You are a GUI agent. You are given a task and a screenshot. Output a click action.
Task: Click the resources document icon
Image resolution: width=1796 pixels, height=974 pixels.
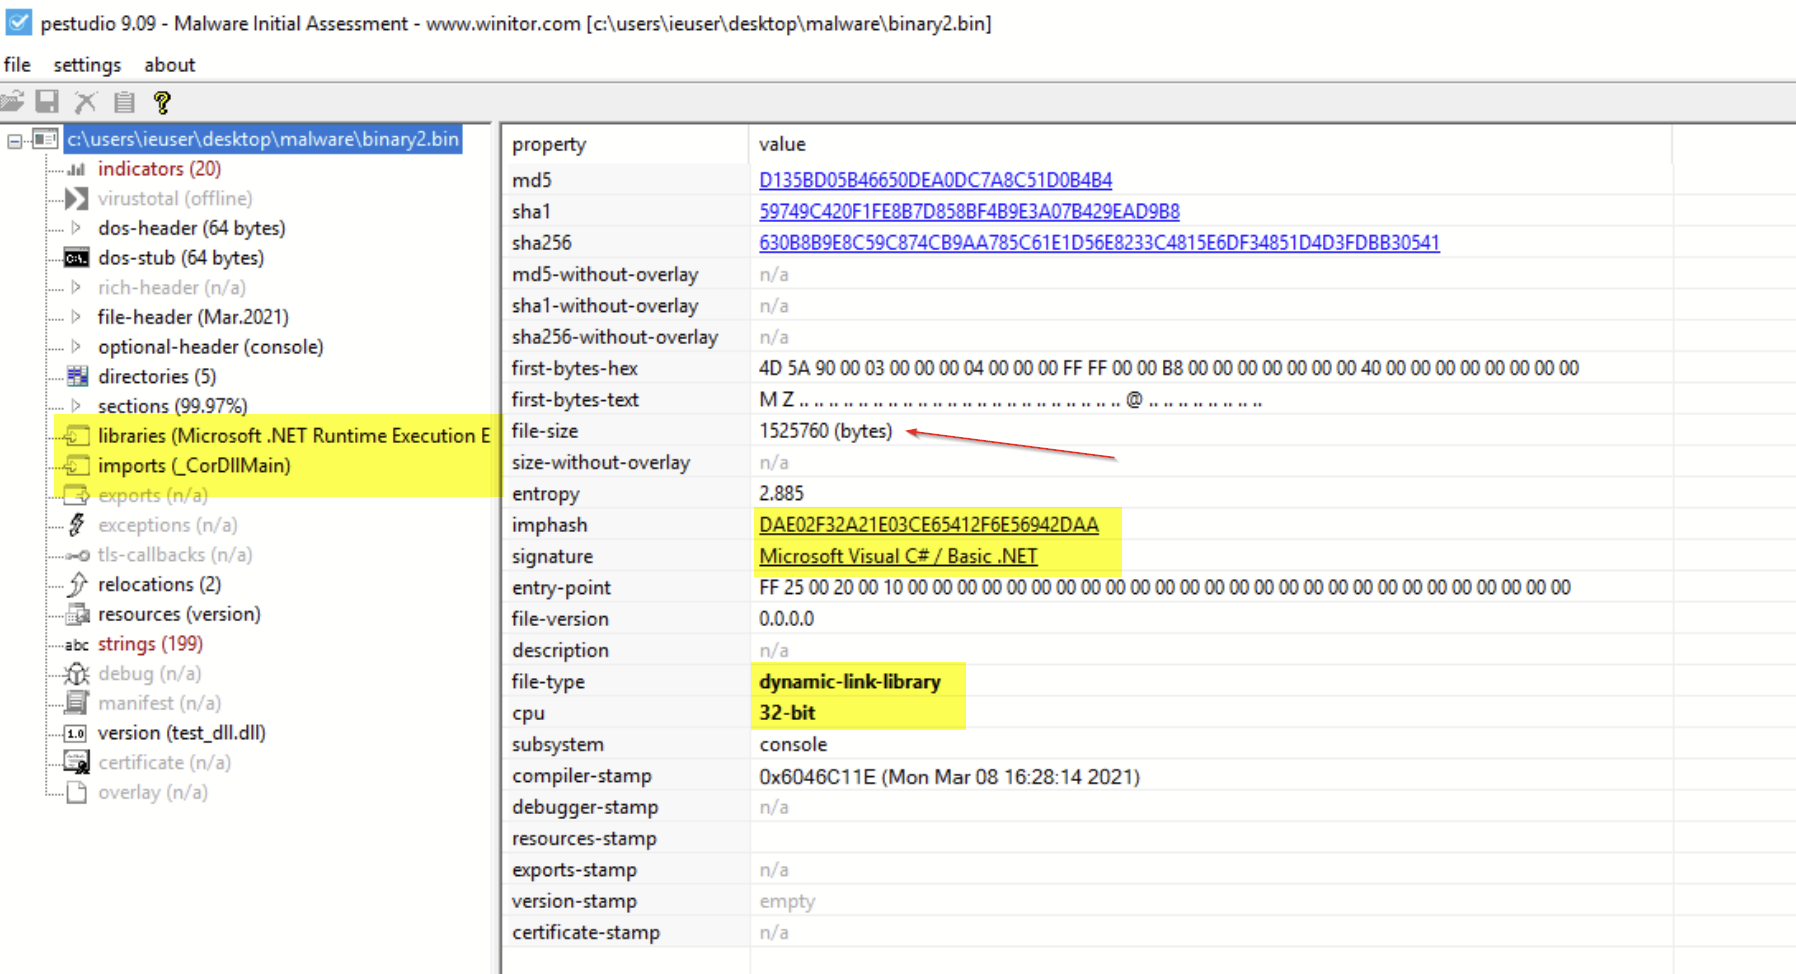pyautogui.click(x=77, y=614)
